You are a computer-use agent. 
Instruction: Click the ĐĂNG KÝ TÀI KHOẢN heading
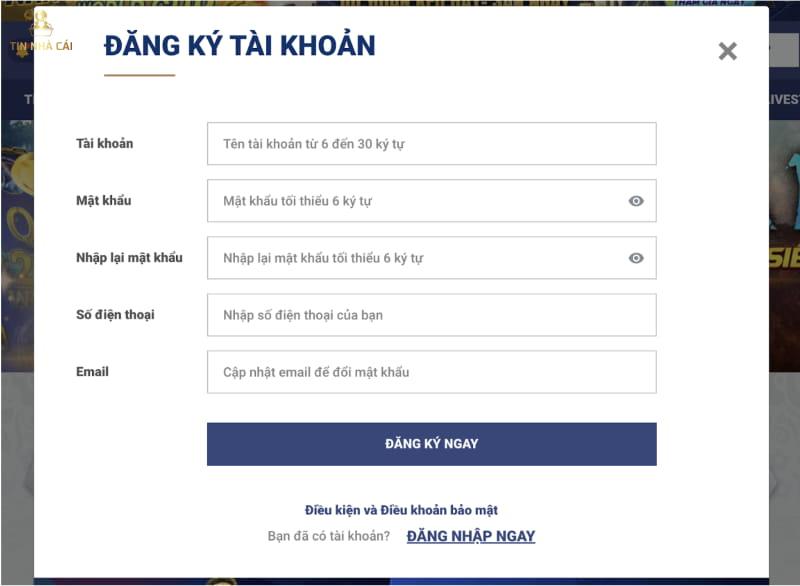(240, 46)
